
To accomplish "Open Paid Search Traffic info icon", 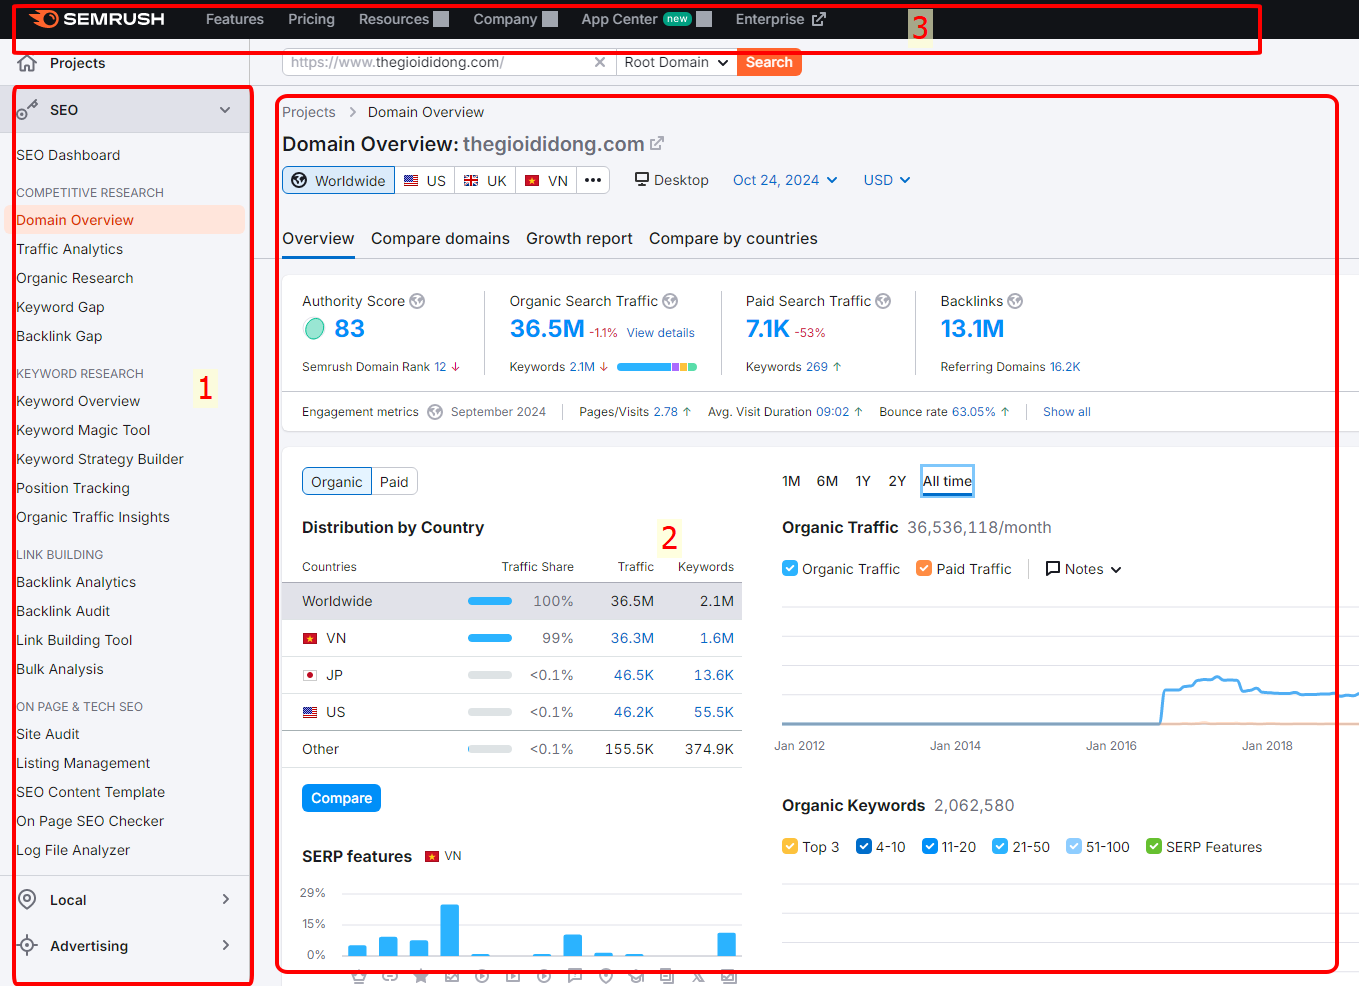I will click(883, 301).
